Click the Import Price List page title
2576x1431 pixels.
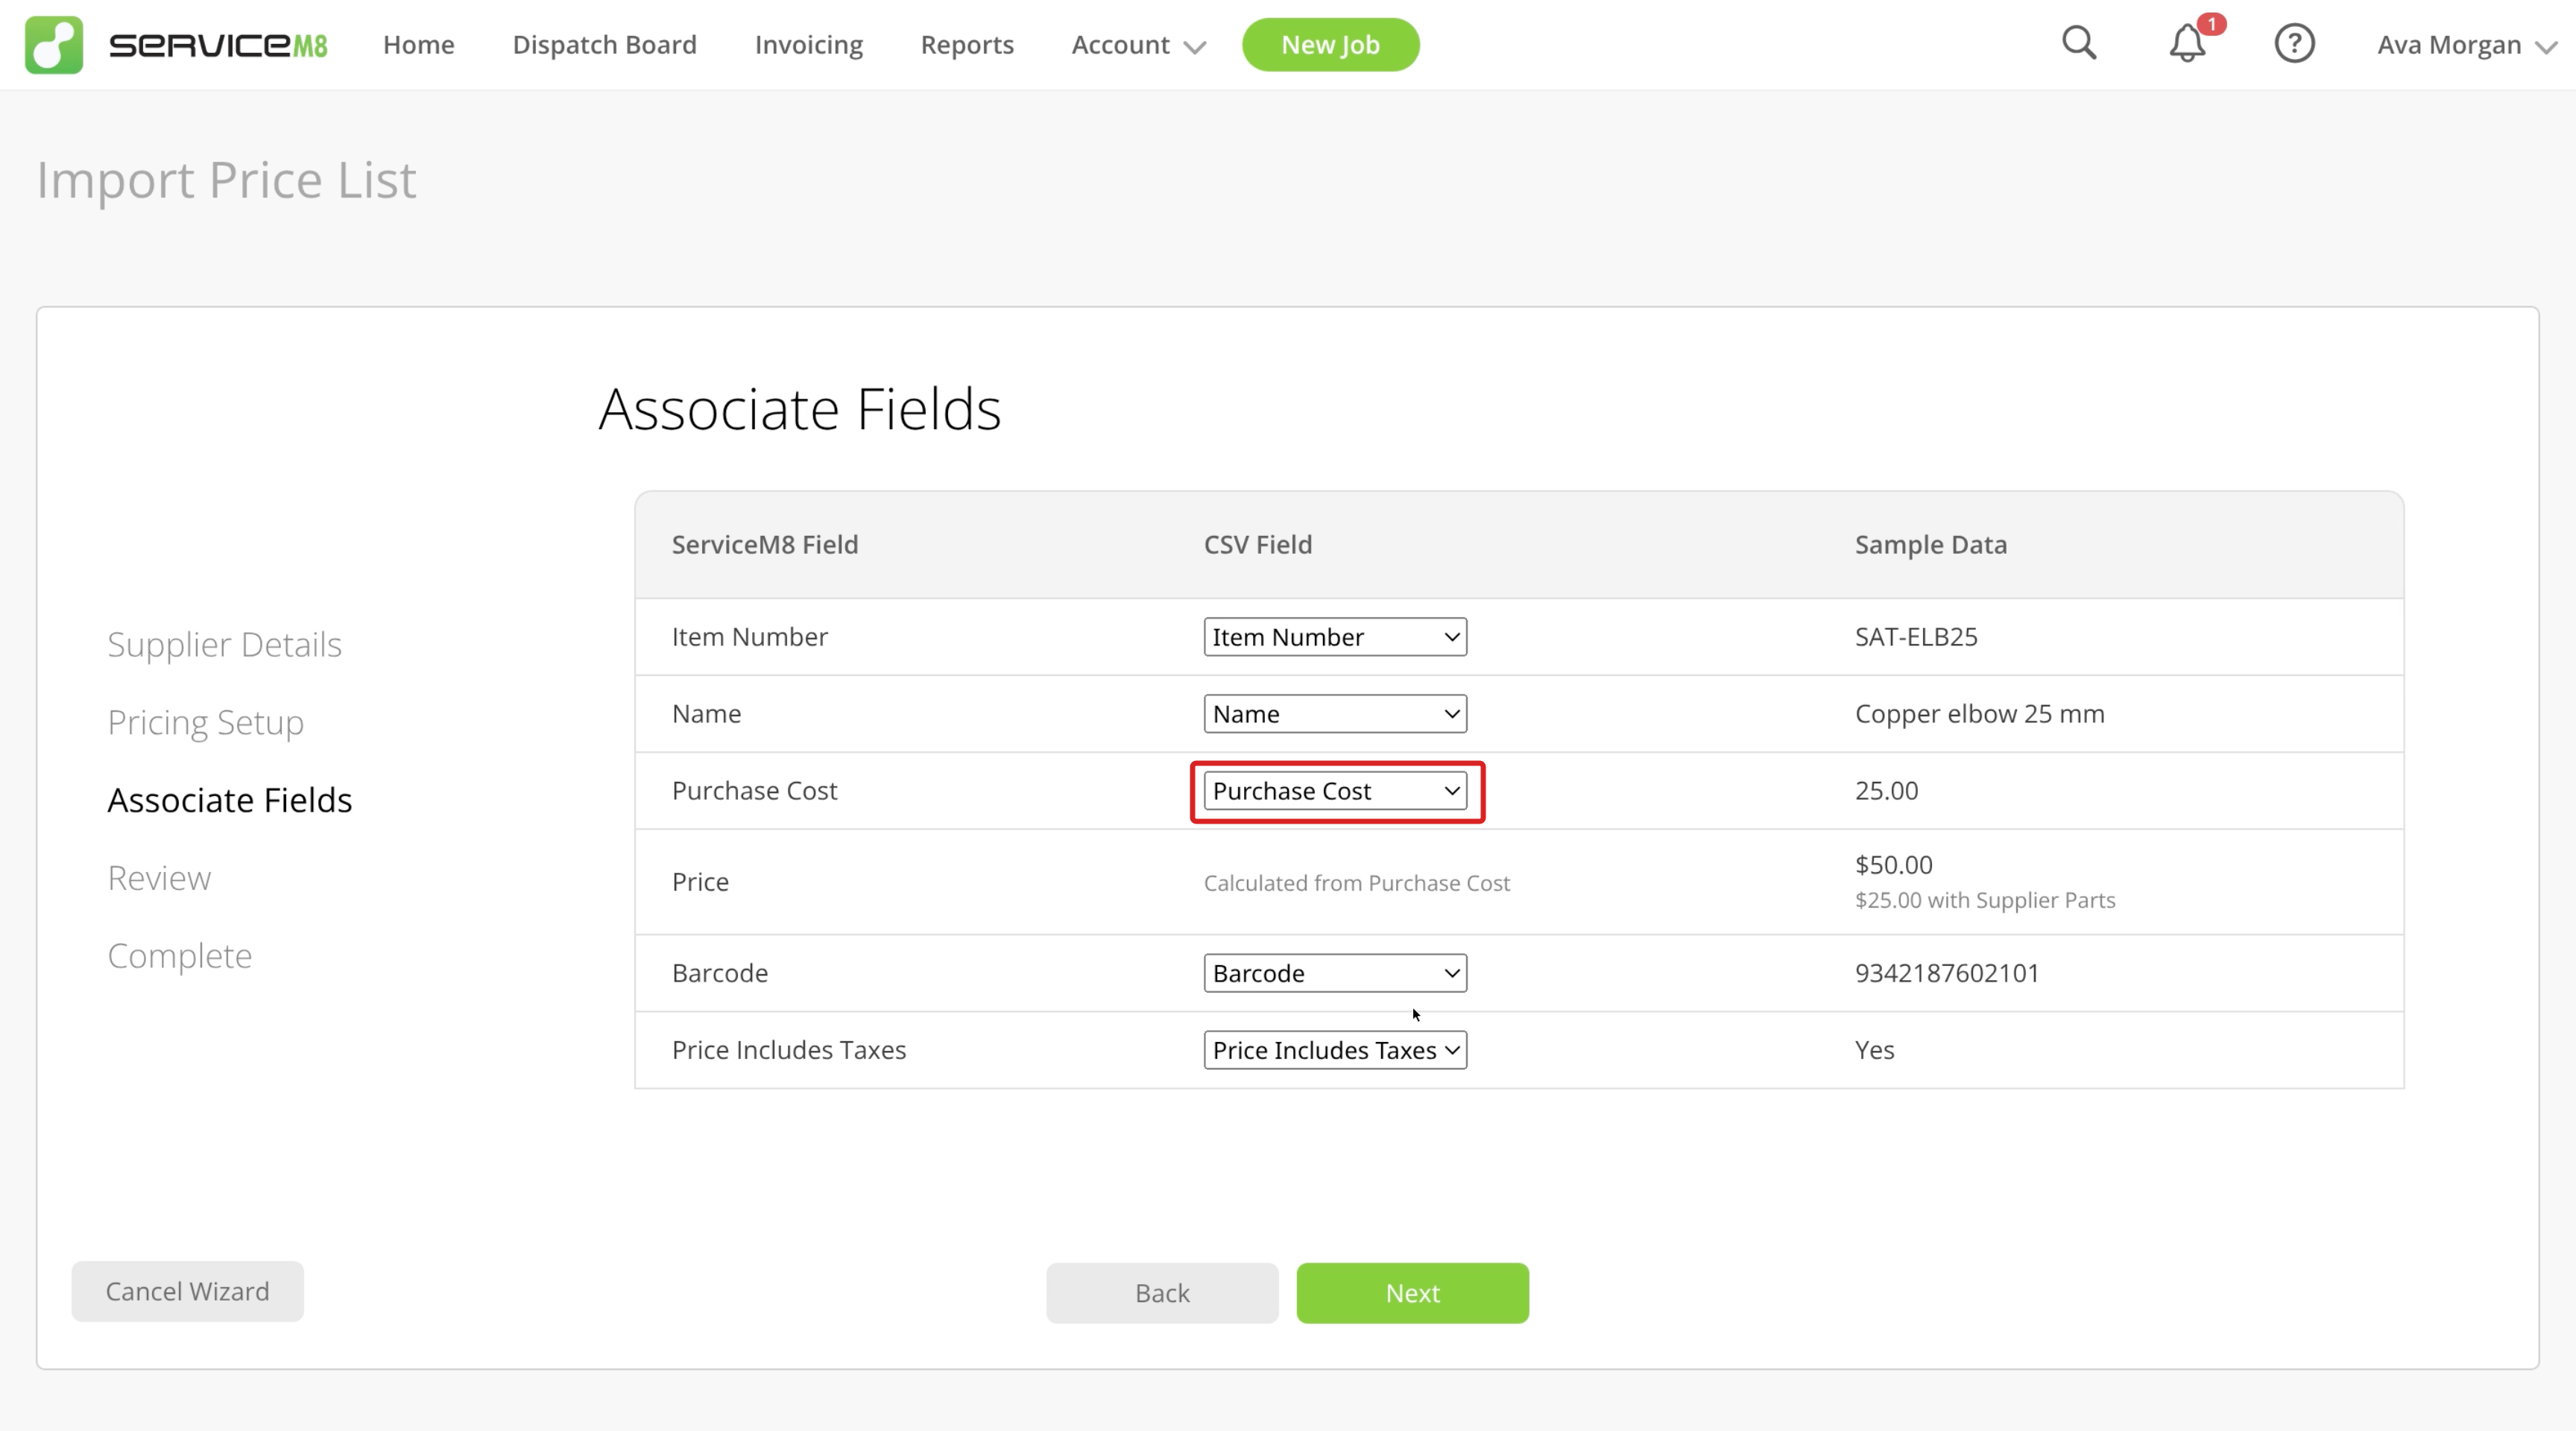[226, 181]
